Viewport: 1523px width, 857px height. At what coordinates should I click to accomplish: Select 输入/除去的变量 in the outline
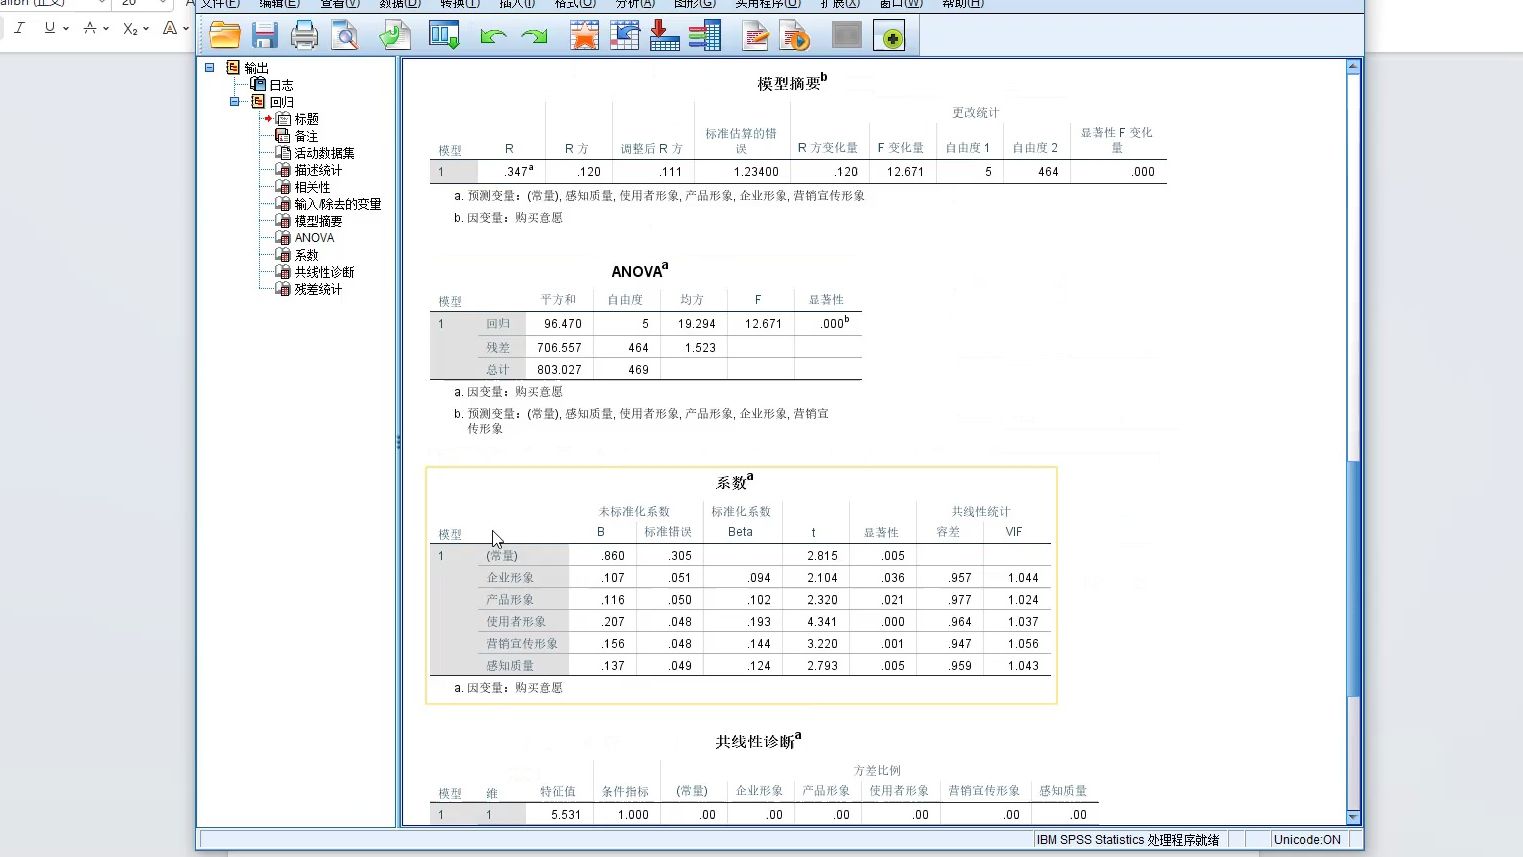pos(337,204)
